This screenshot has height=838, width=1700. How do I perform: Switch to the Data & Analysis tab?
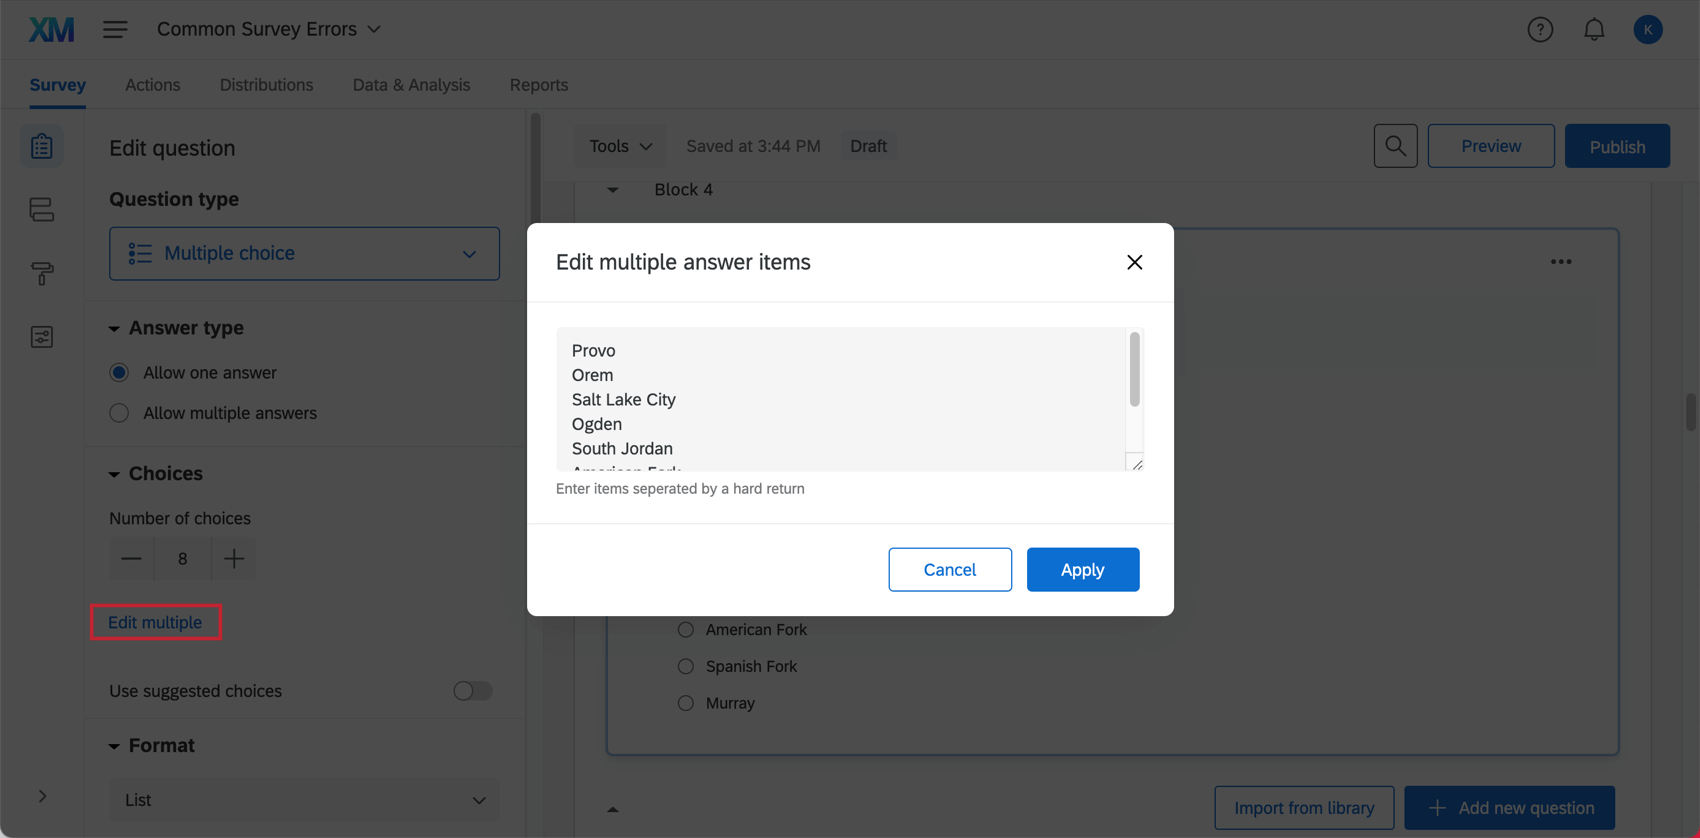tap(411, 85)
